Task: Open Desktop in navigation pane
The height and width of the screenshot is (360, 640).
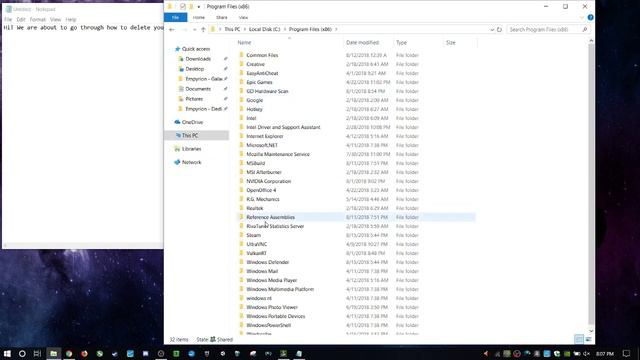Action: (194, 69)
